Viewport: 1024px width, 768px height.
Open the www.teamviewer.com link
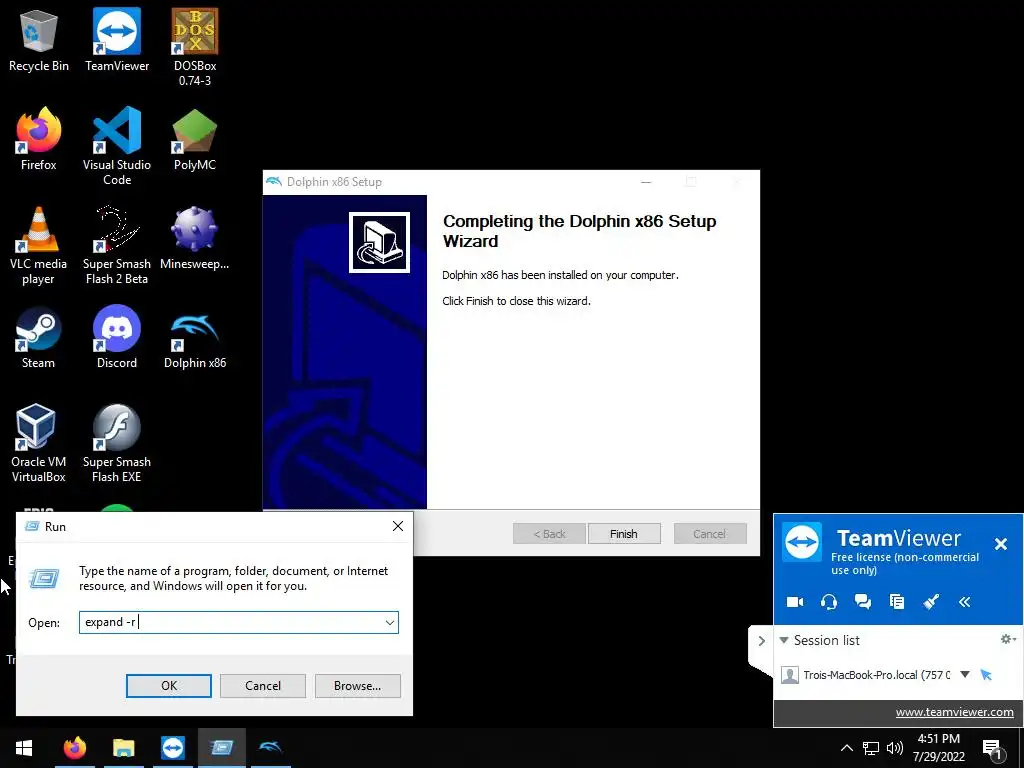click(954, 712)
